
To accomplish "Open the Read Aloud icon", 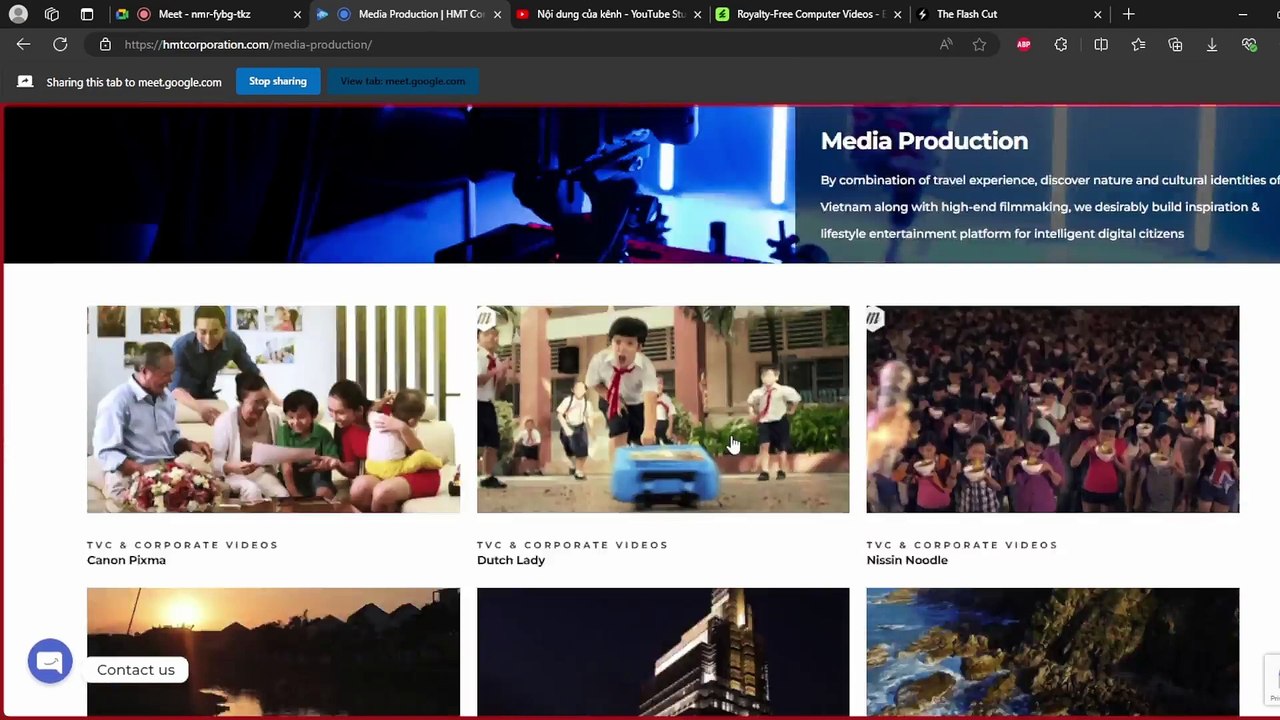I will 946,44.
